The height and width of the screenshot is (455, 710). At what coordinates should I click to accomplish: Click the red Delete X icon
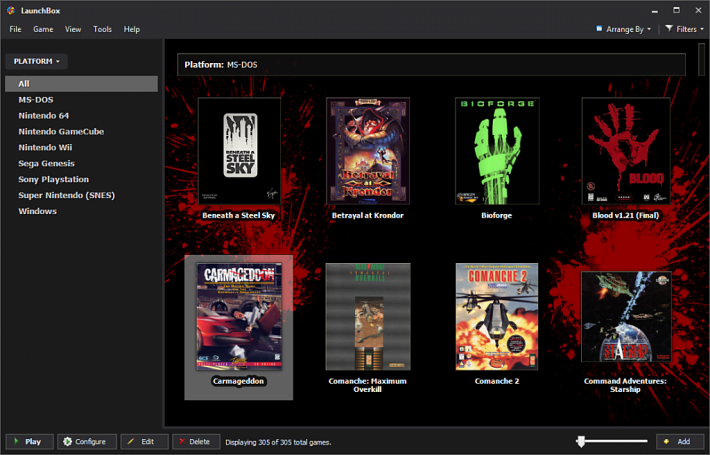click(x=182, y=441)
